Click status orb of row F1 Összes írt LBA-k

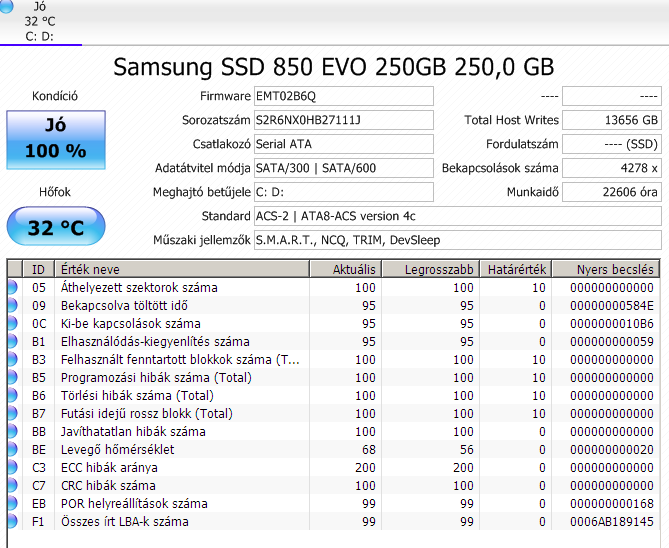click(12, 521)
